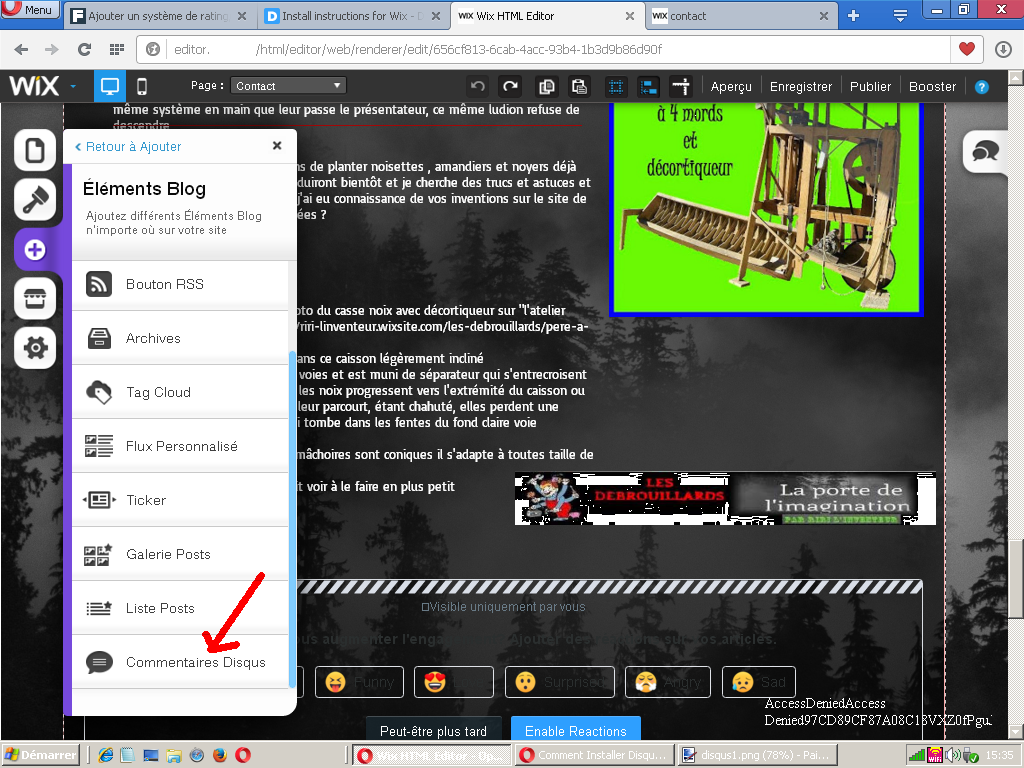
Task: Add Commentaires Disqus element
Action: 180,662
